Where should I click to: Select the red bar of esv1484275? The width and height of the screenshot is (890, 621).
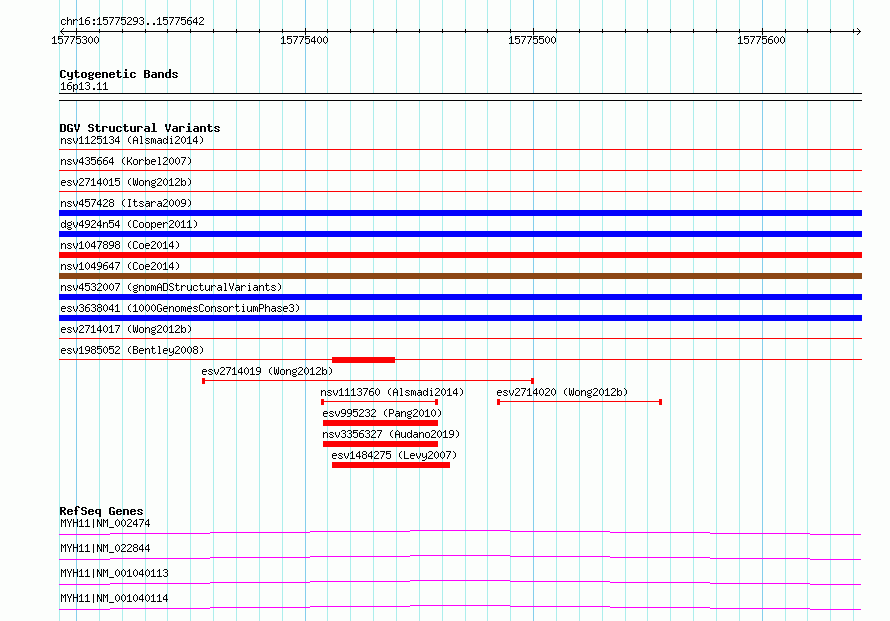[x=391, y=465]
